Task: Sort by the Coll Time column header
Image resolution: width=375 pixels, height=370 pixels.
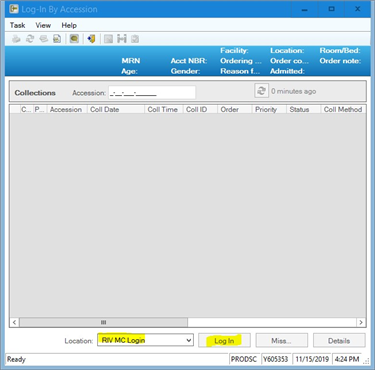Action: (164, 109)
